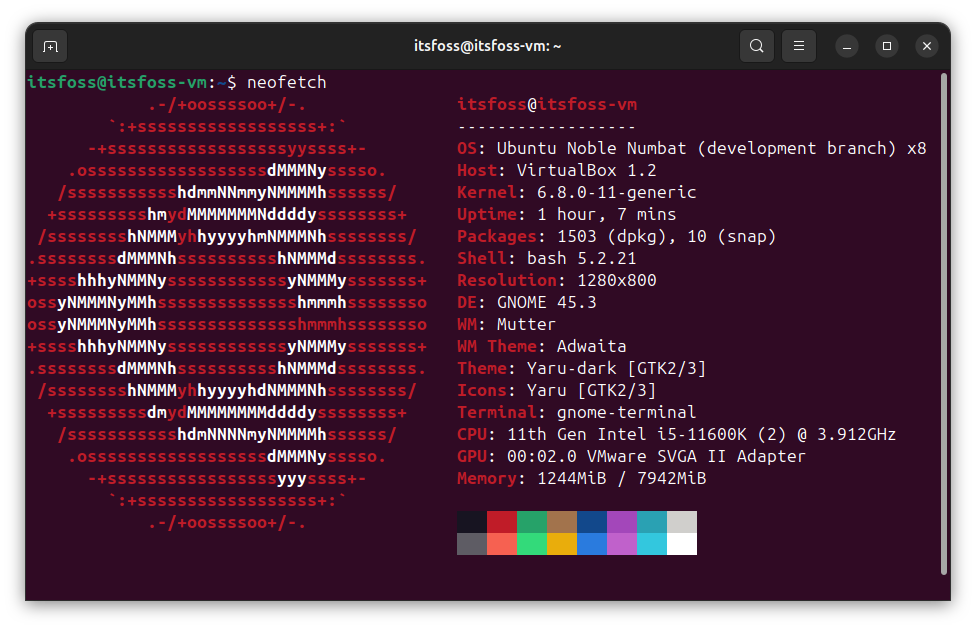The image size is (976, 629).
Task: Select the red color swatch
Action: coord(500,522)
